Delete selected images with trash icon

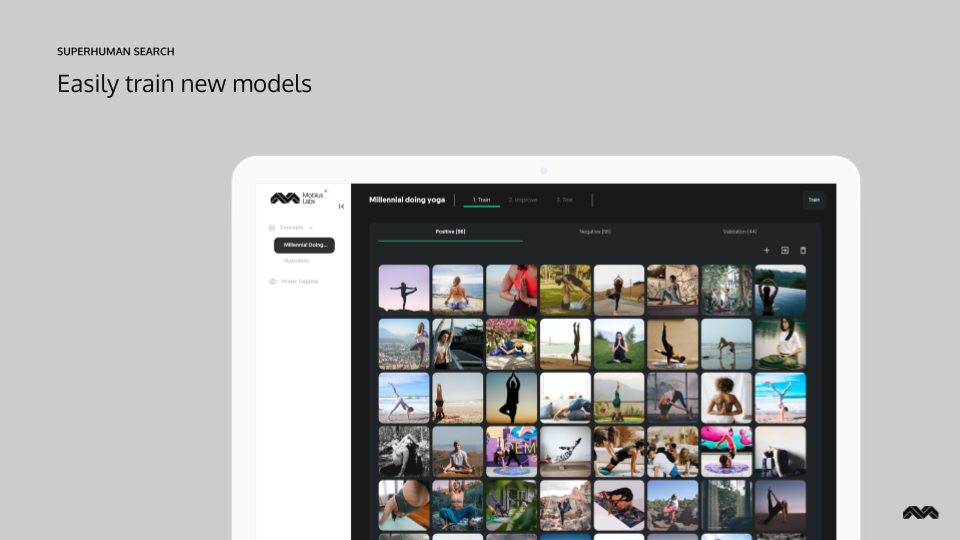click(x=803, y=250)
